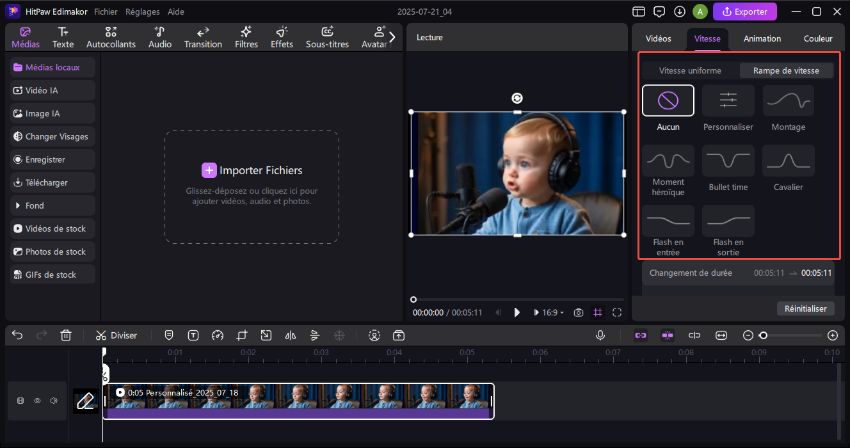Open the Autocollants stickers panel
Viewport: 850px width, 448px height.
pyautogui.click(x=111, y=37)
